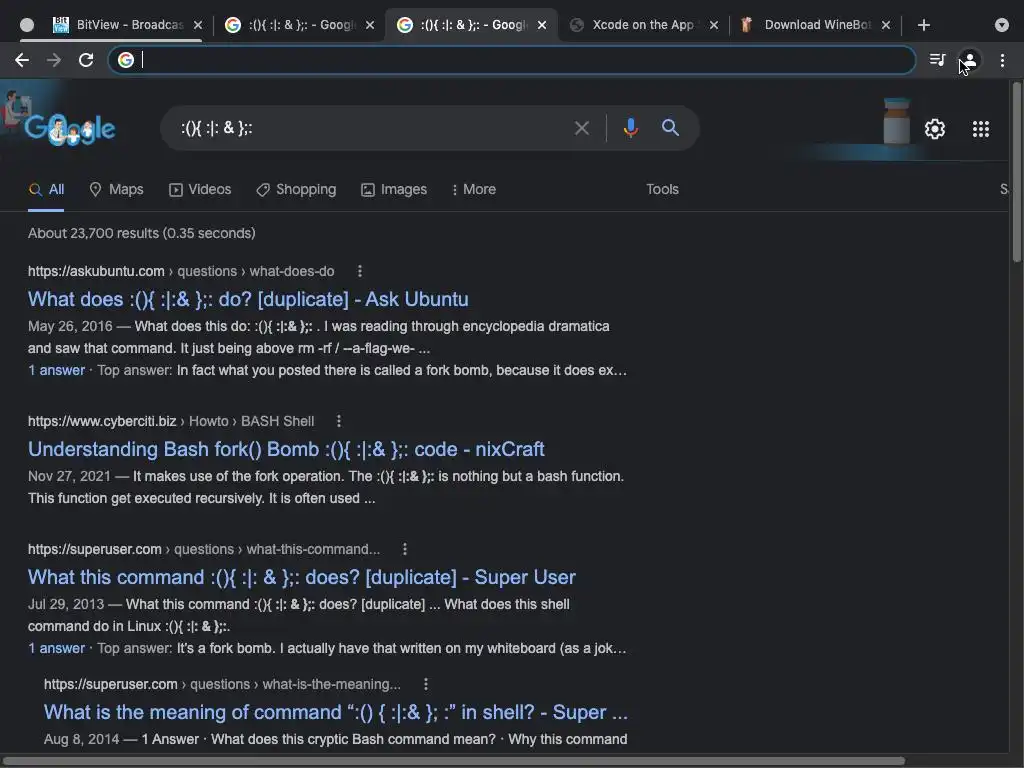Go back to the previous page
This screenshot has width=1024, height=768.
pyautogui.click(x=22, y=60)
